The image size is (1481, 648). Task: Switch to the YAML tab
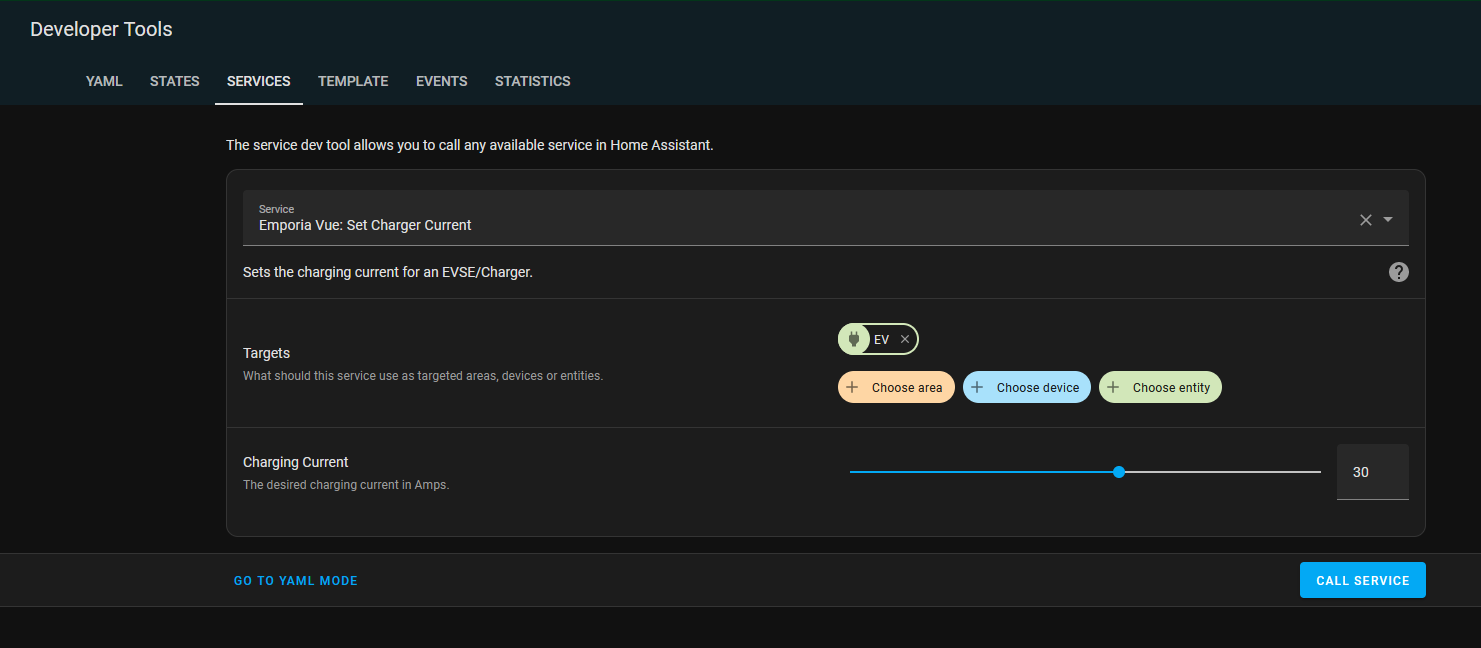click(x=104, y=81)
